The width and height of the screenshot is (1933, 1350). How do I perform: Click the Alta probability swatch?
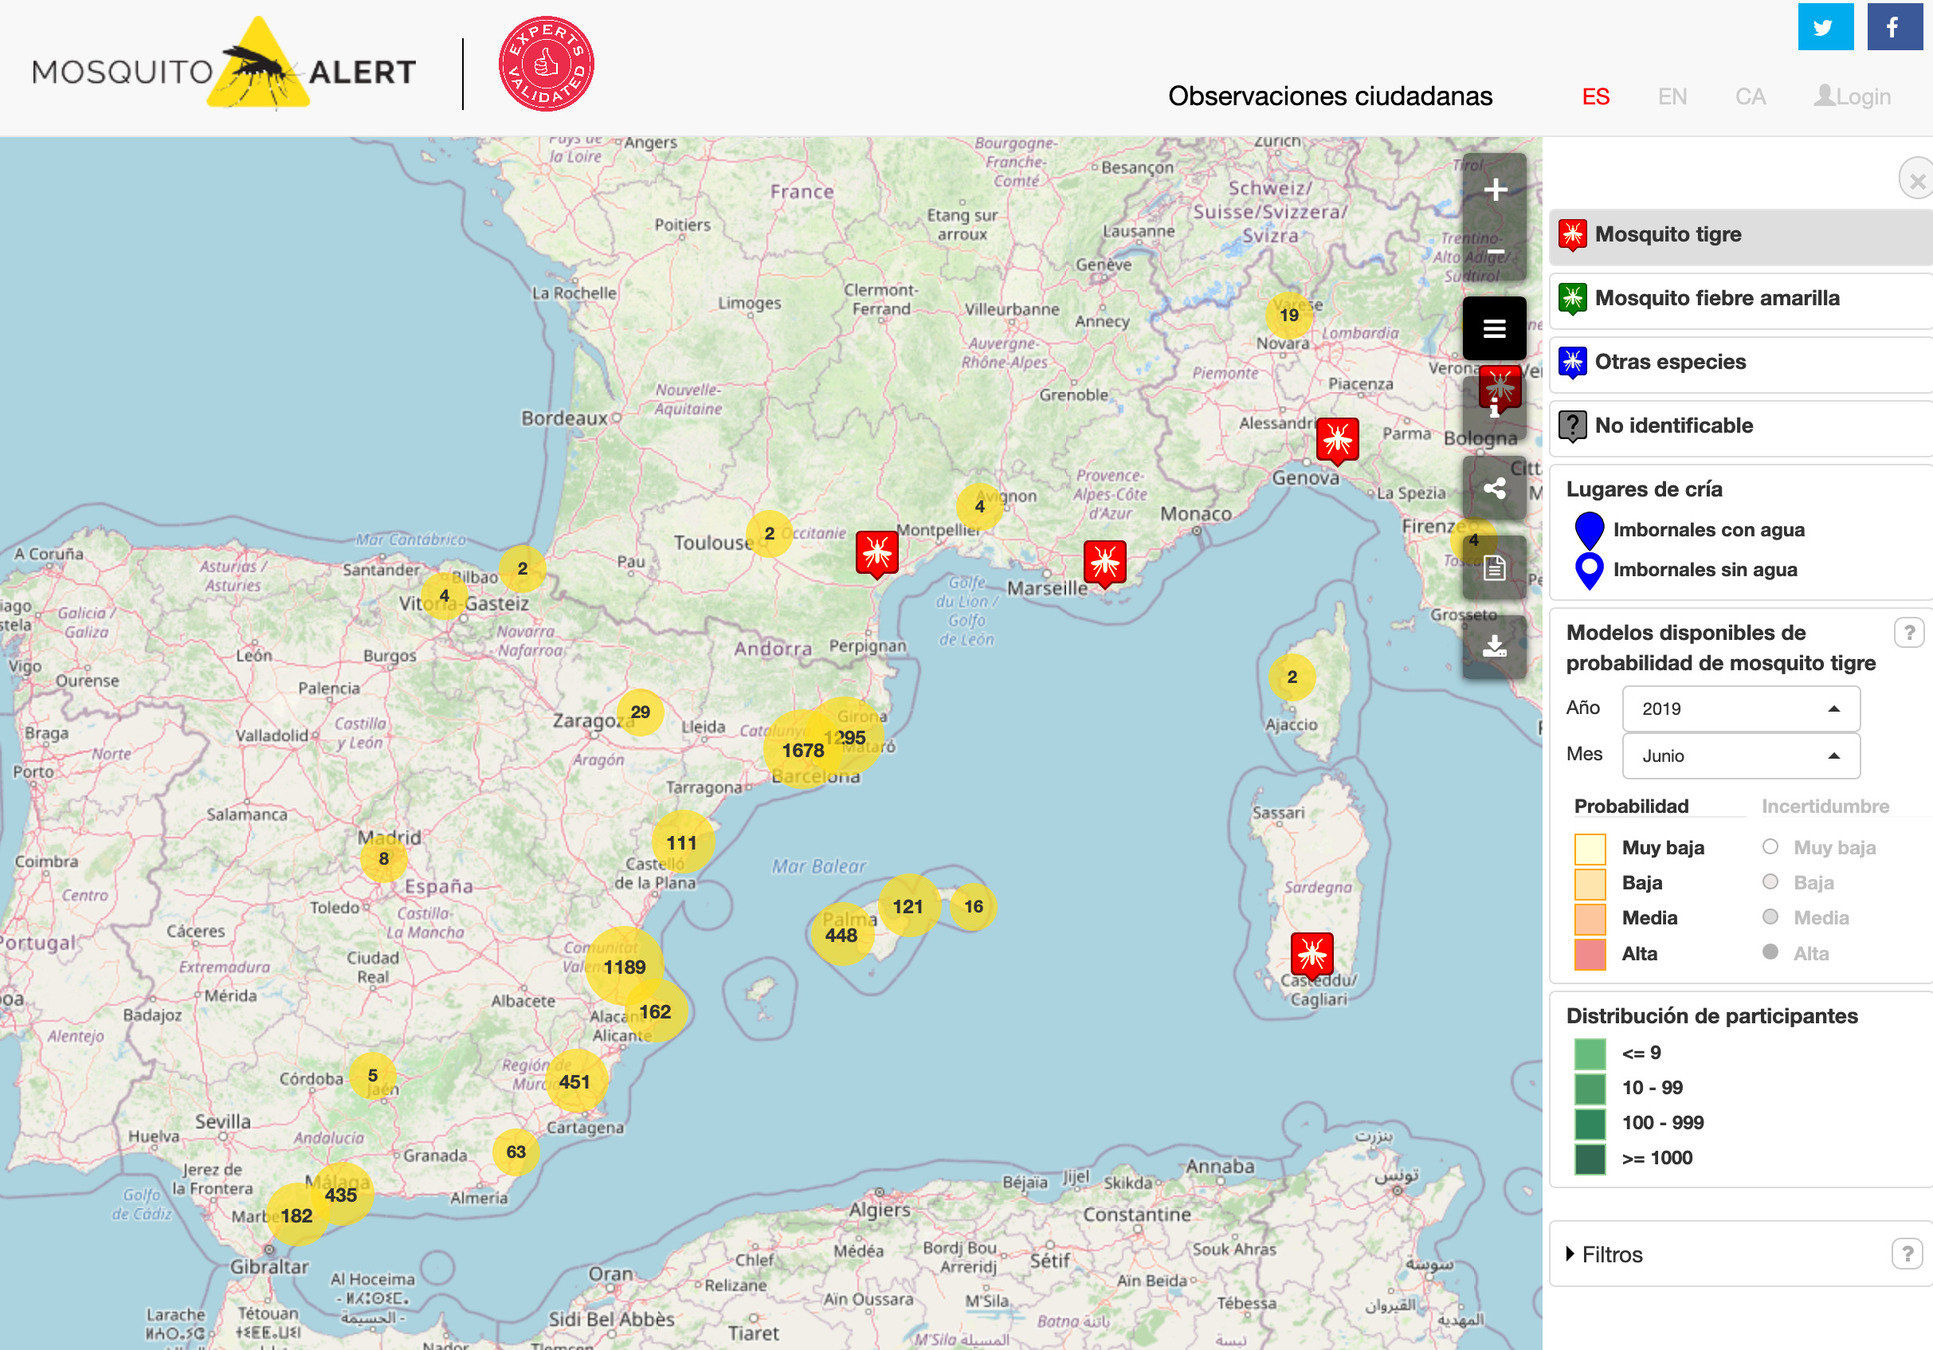1590,954
